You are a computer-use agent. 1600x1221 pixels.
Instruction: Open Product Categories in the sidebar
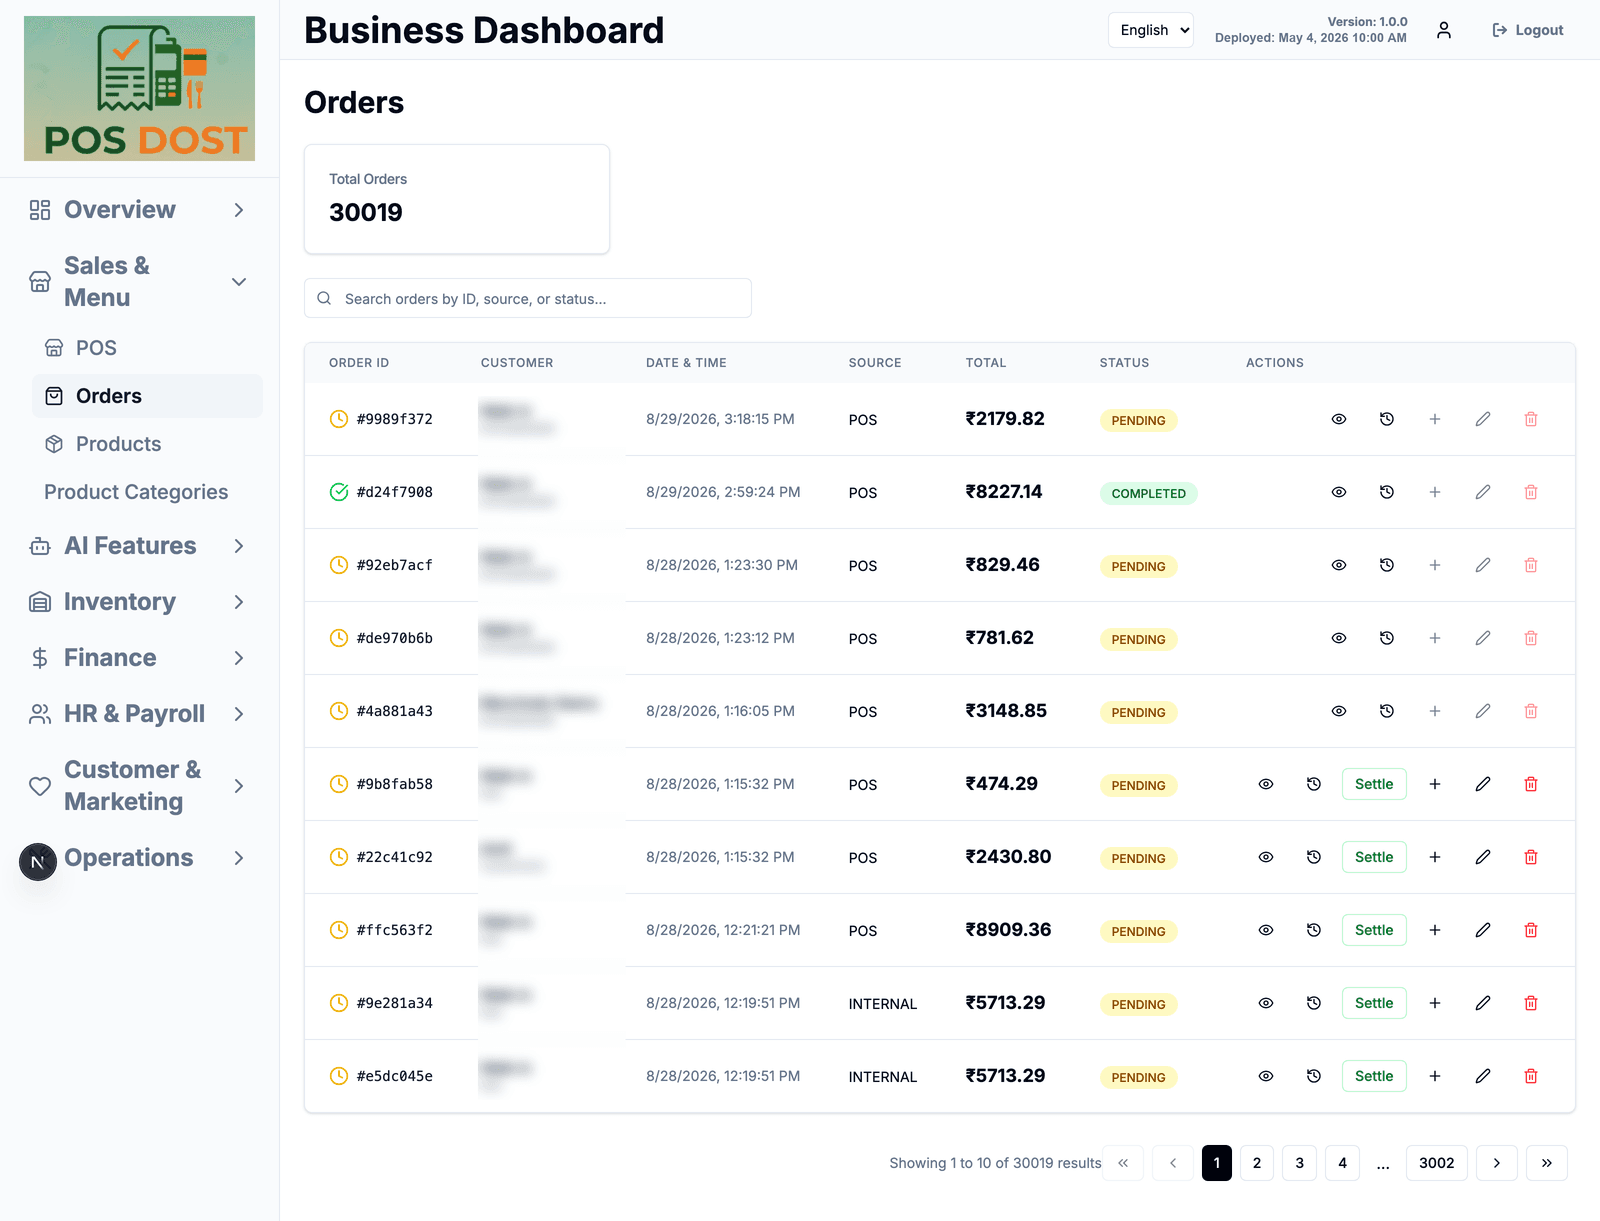147,492
